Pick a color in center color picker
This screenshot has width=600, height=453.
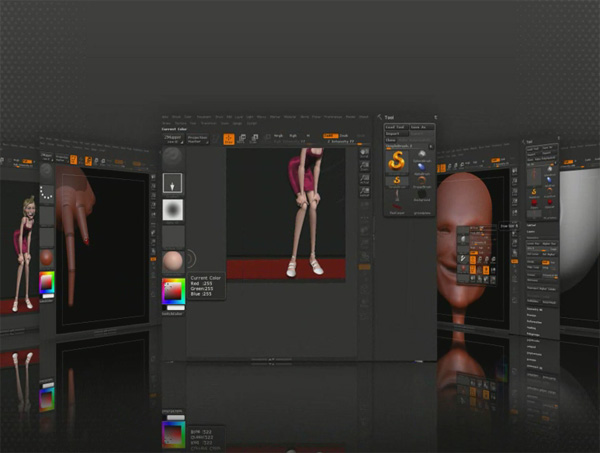173,291
